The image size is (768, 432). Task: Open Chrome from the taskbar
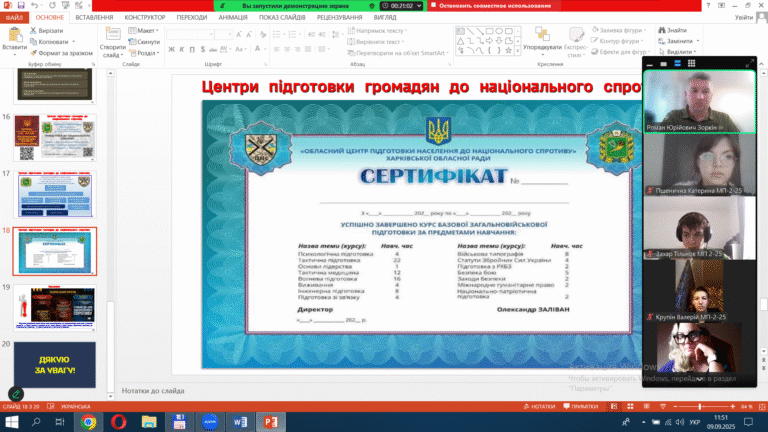coord(88,422)
